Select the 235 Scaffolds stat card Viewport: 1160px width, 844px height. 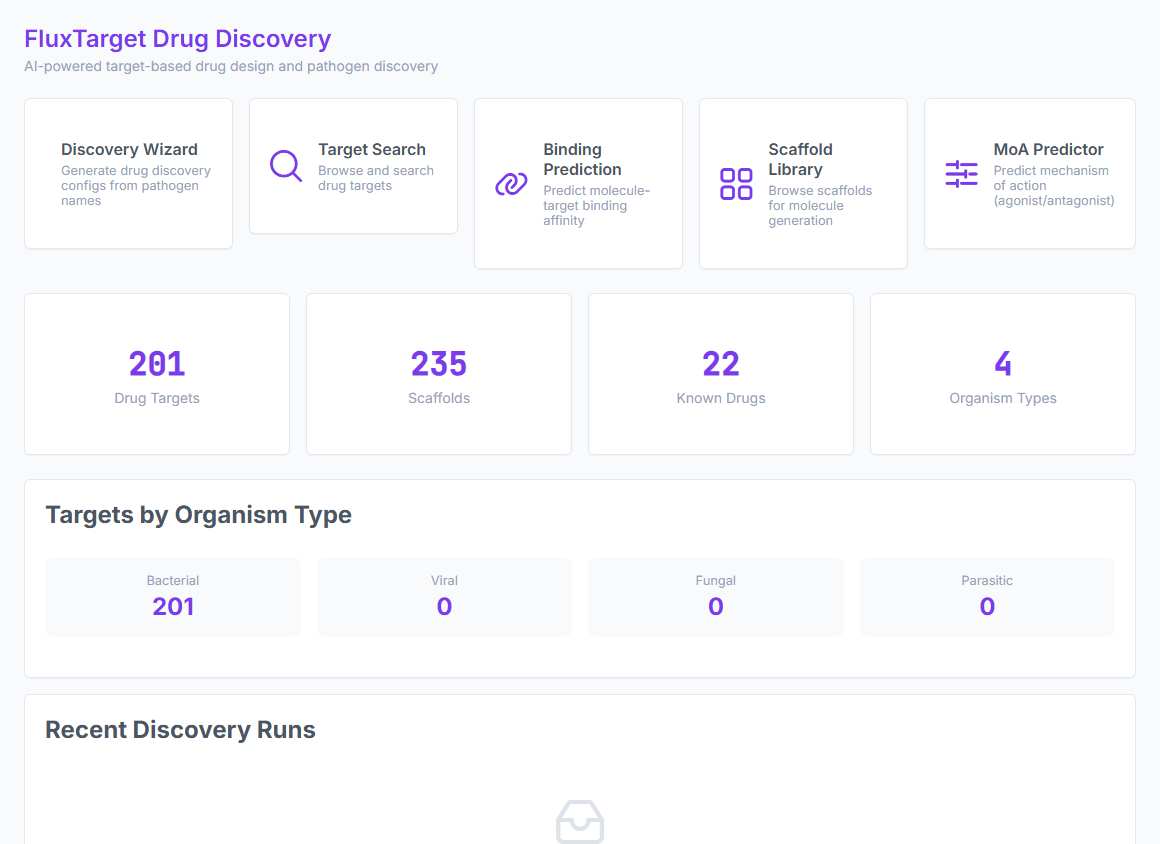point(439,374)
